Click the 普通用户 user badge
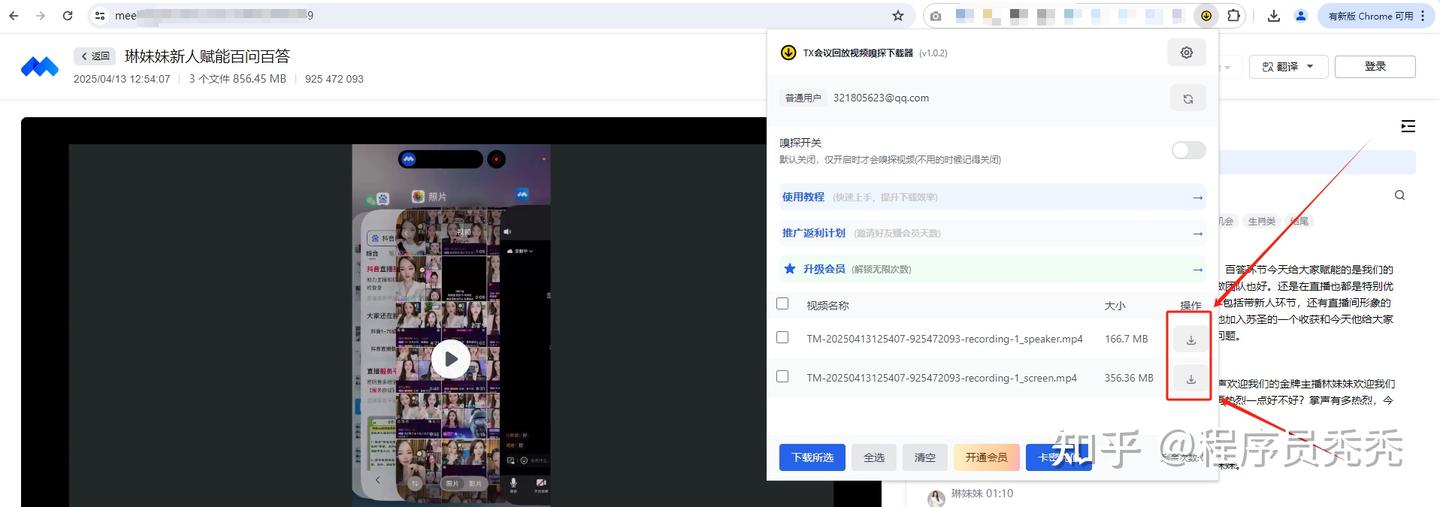The height and width of the screenshot is (507, 1440). (802, 98)
